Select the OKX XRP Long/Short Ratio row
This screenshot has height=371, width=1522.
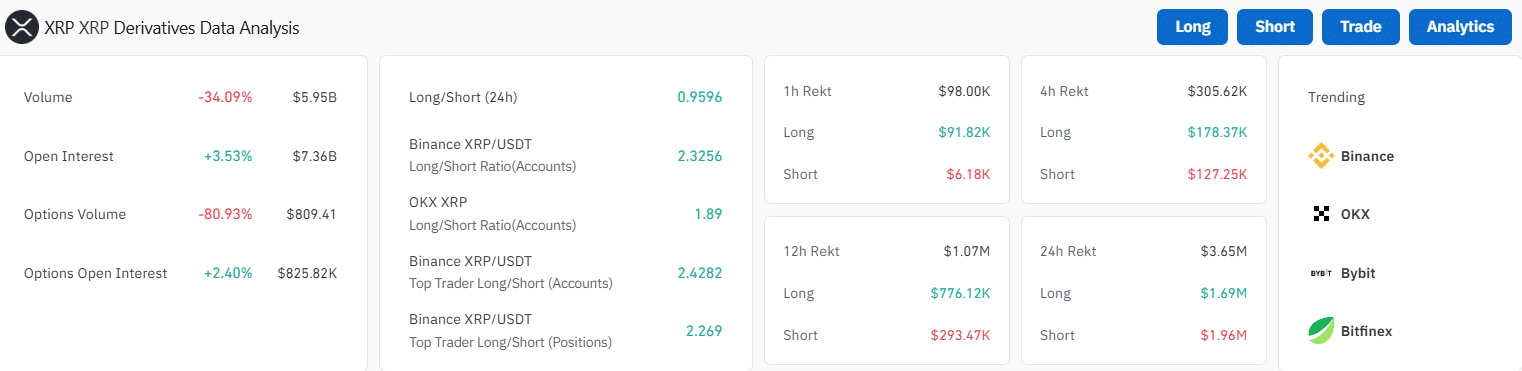tap(565, 214)
